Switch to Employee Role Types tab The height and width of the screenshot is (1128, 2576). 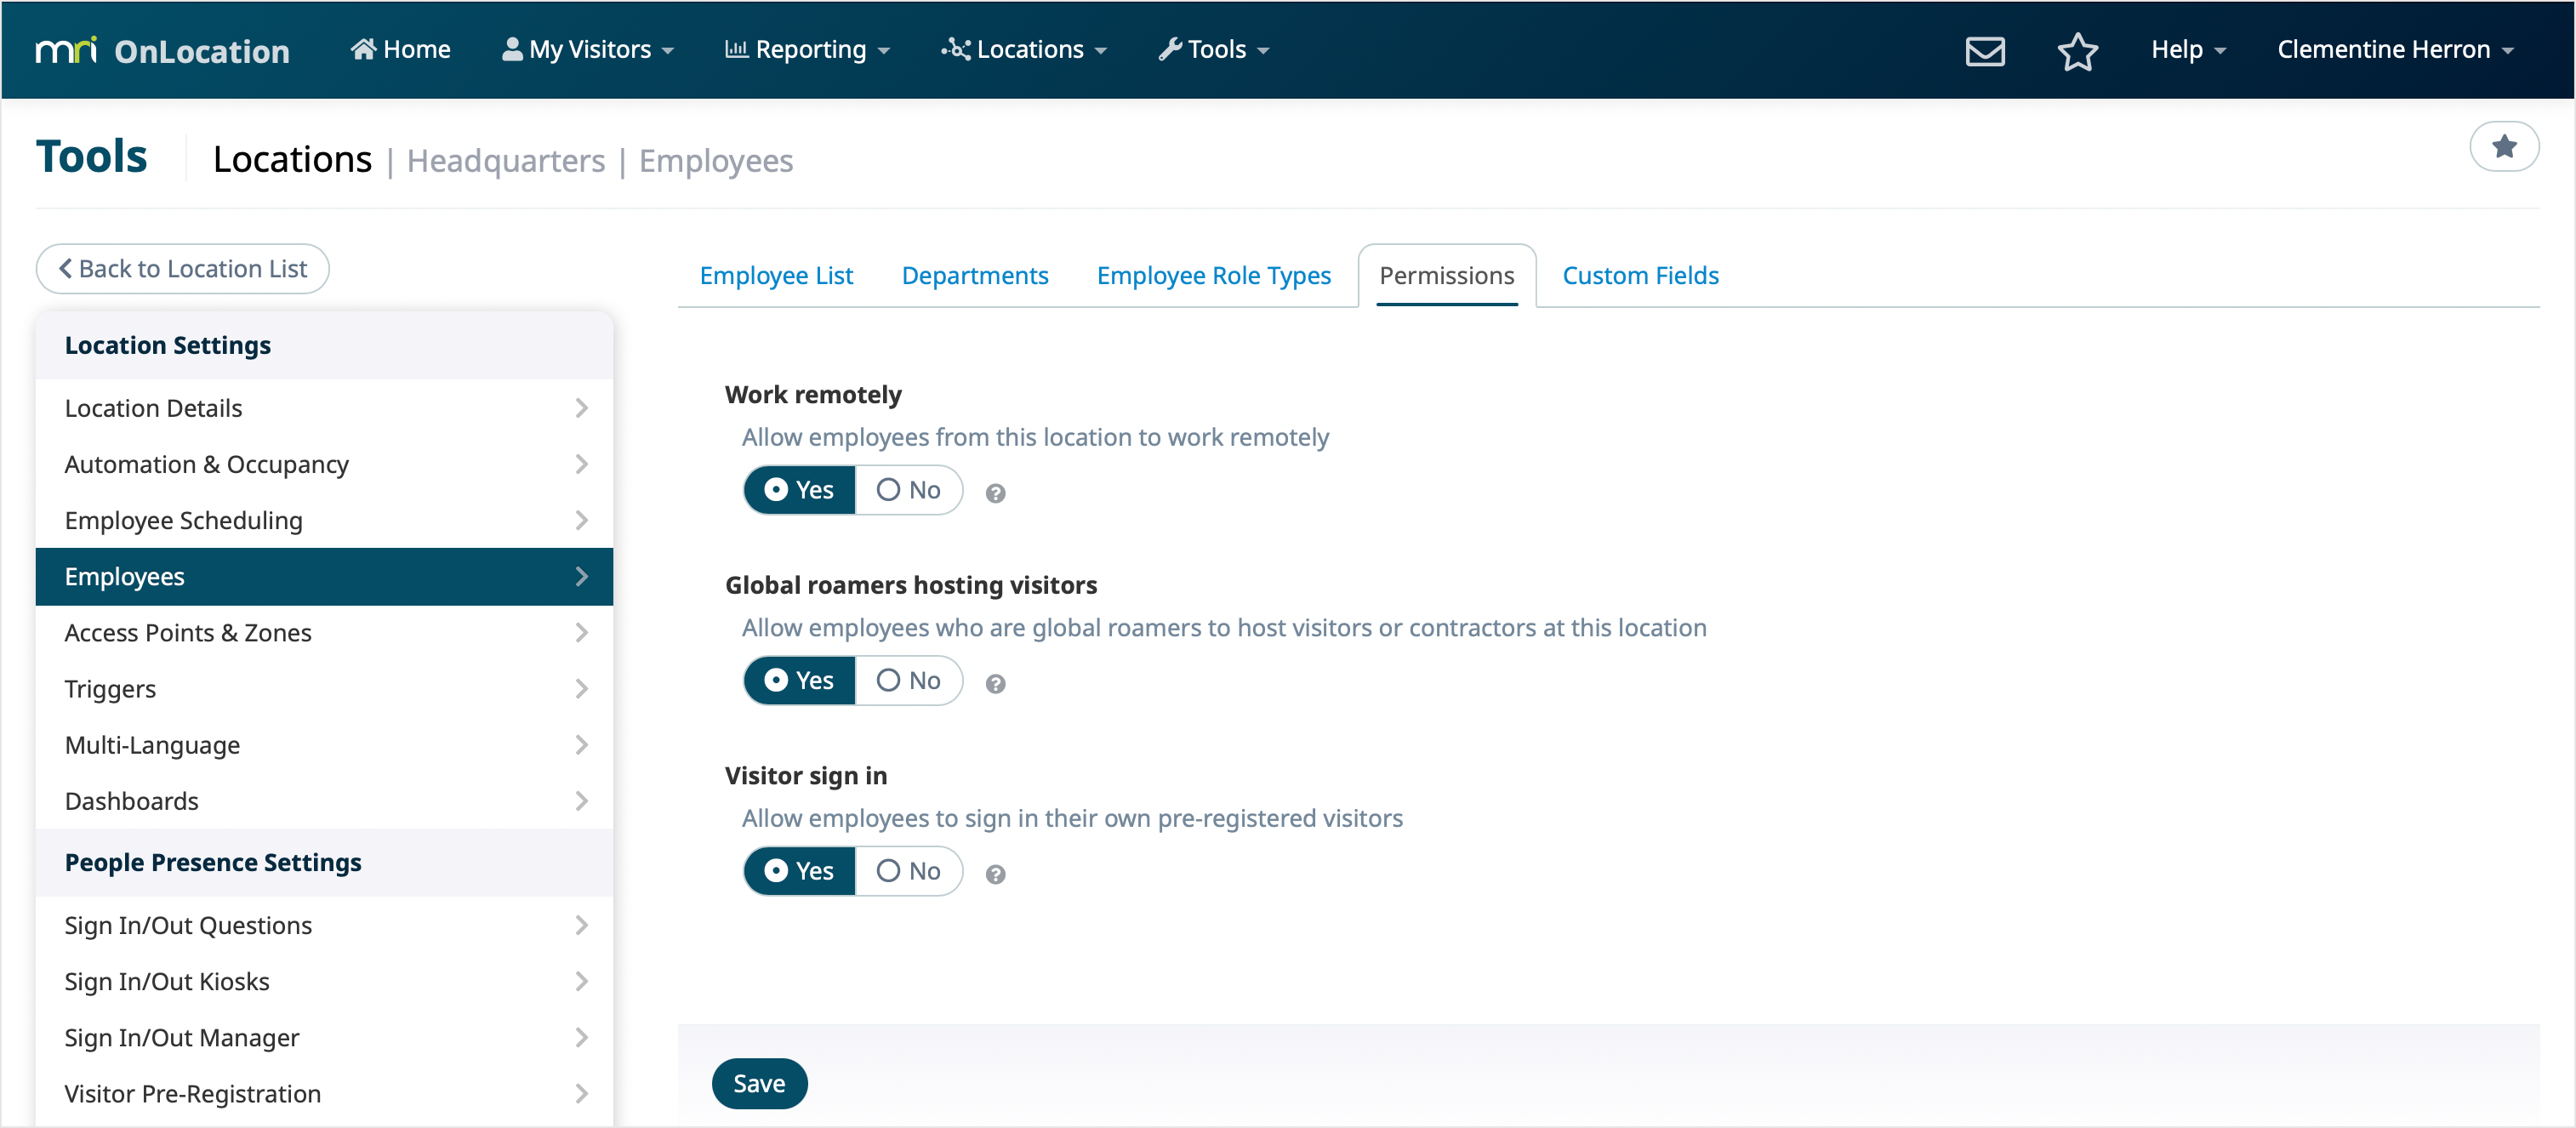[x=1213, y=276]
